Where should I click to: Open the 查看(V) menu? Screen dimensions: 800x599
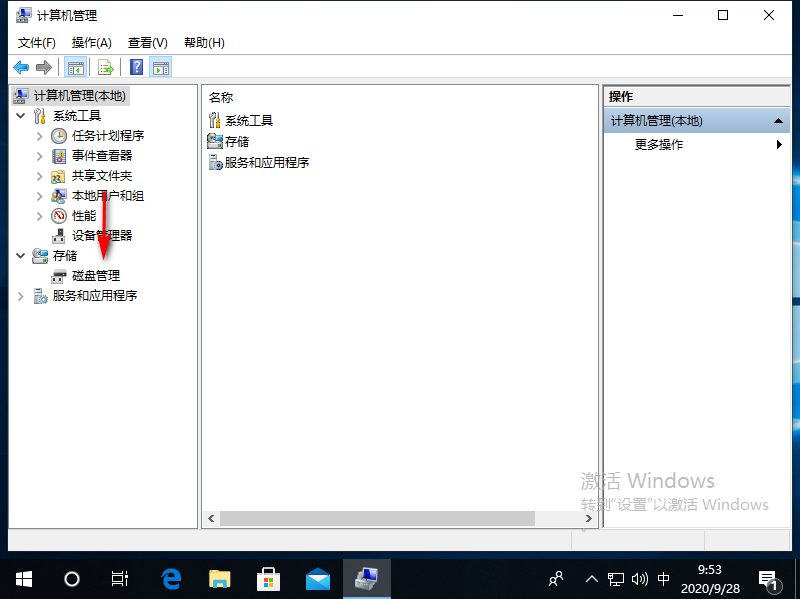146,42
